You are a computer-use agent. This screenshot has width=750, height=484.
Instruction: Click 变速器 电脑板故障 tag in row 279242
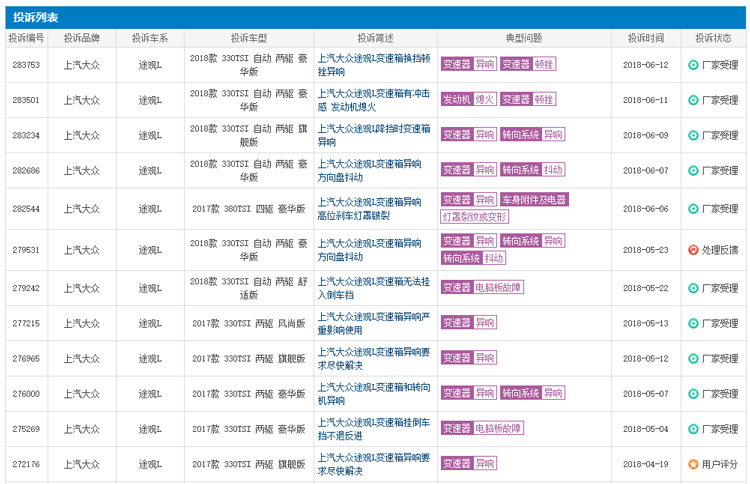[482, 287]
